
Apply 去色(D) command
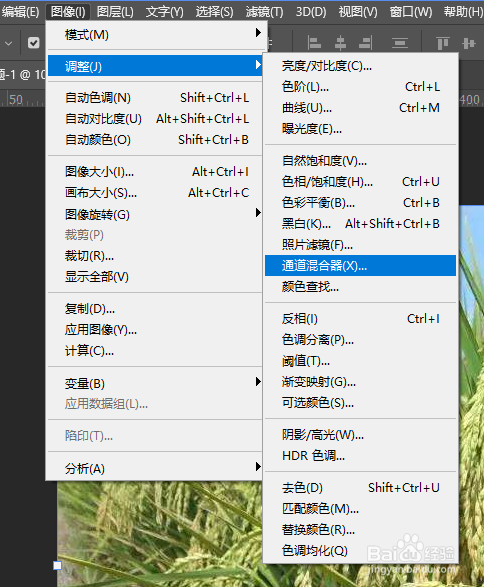coord(360,488)
